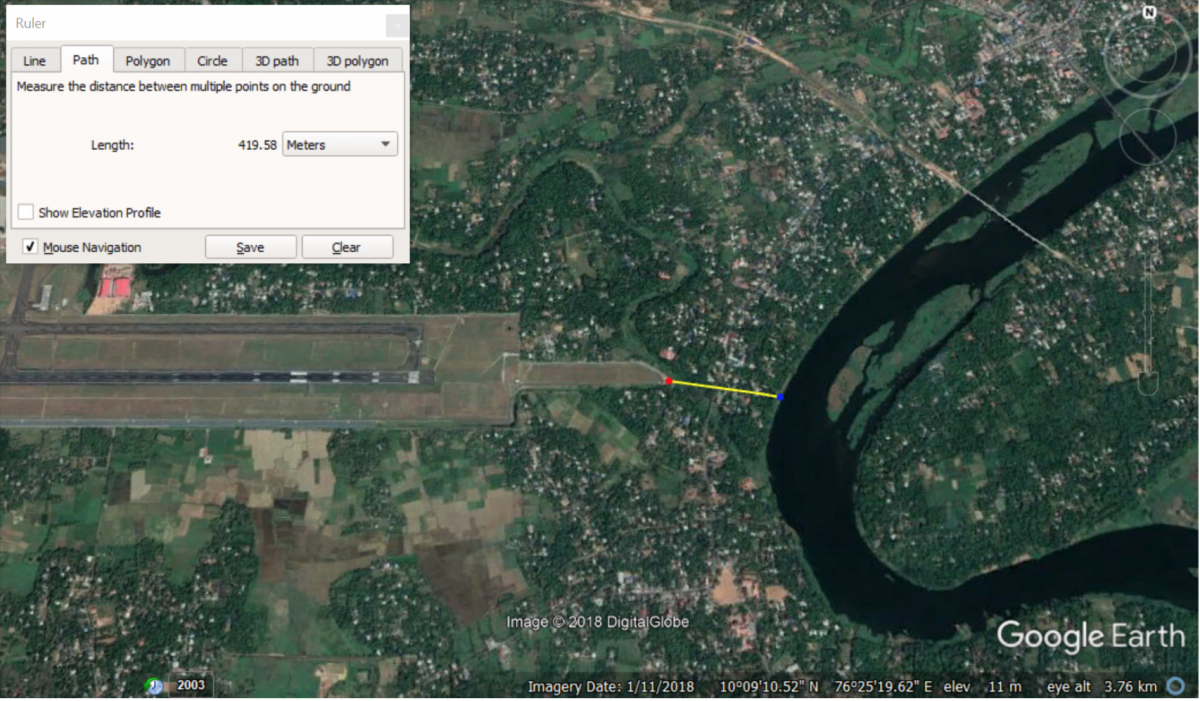The image size is (1200, 701).
Task: Save the measured path
Action: coord(250,246)
